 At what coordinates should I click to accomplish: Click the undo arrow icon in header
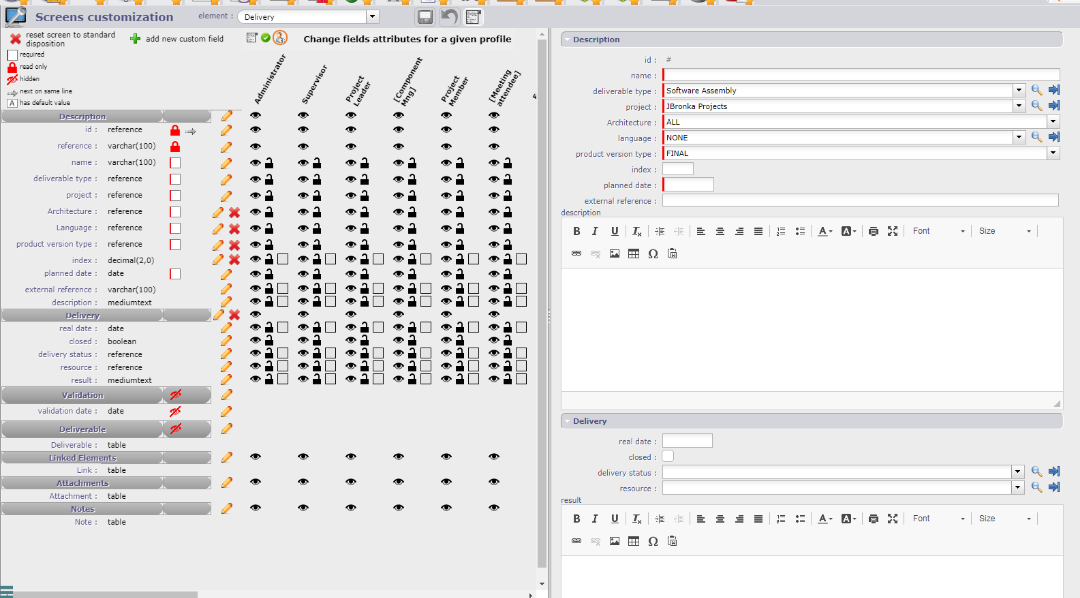[449, 17]
